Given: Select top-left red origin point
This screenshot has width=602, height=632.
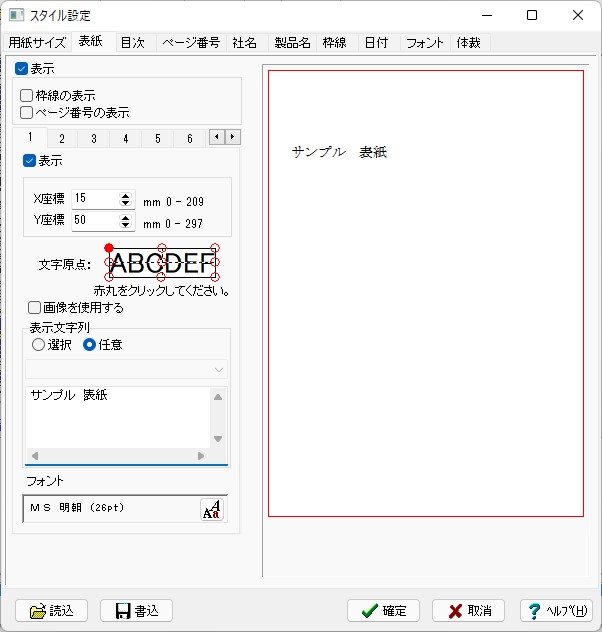Looking at the screenshot, I should pos(109,248).
